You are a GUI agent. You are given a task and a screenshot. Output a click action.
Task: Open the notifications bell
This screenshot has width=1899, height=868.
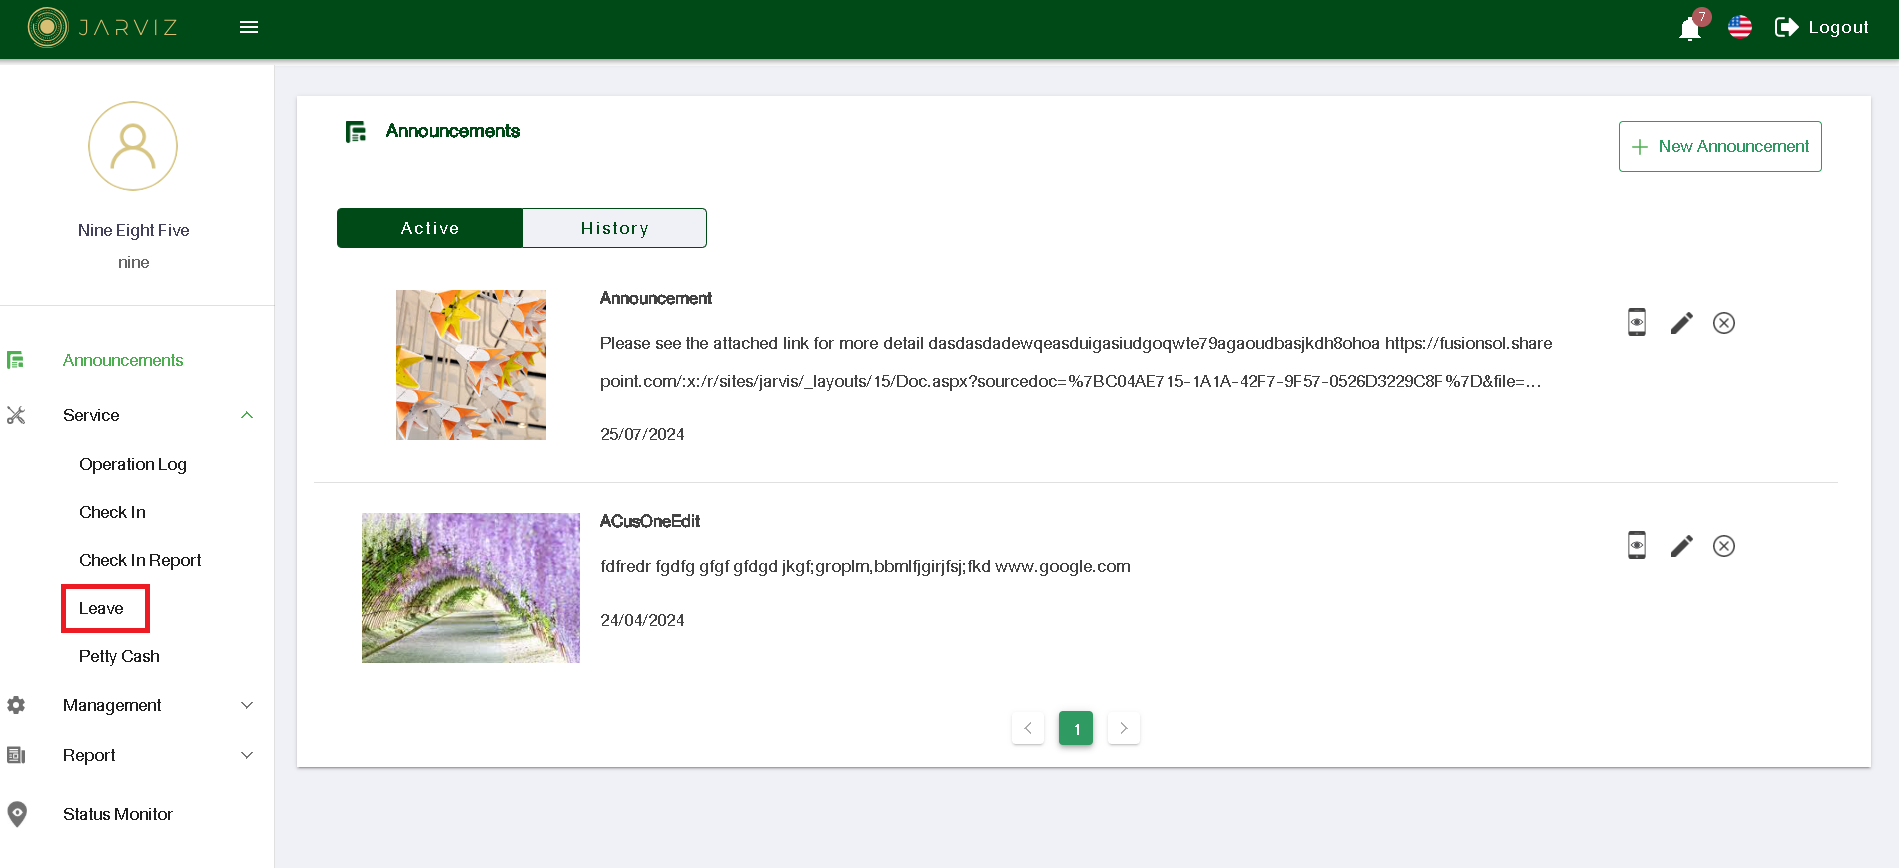[1689, 29]
